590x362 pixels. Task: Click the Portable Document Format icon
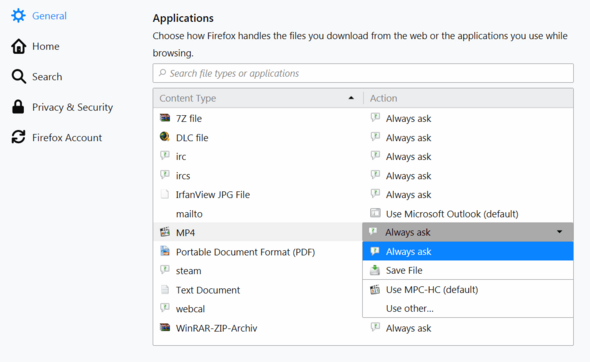pos(165,251)
